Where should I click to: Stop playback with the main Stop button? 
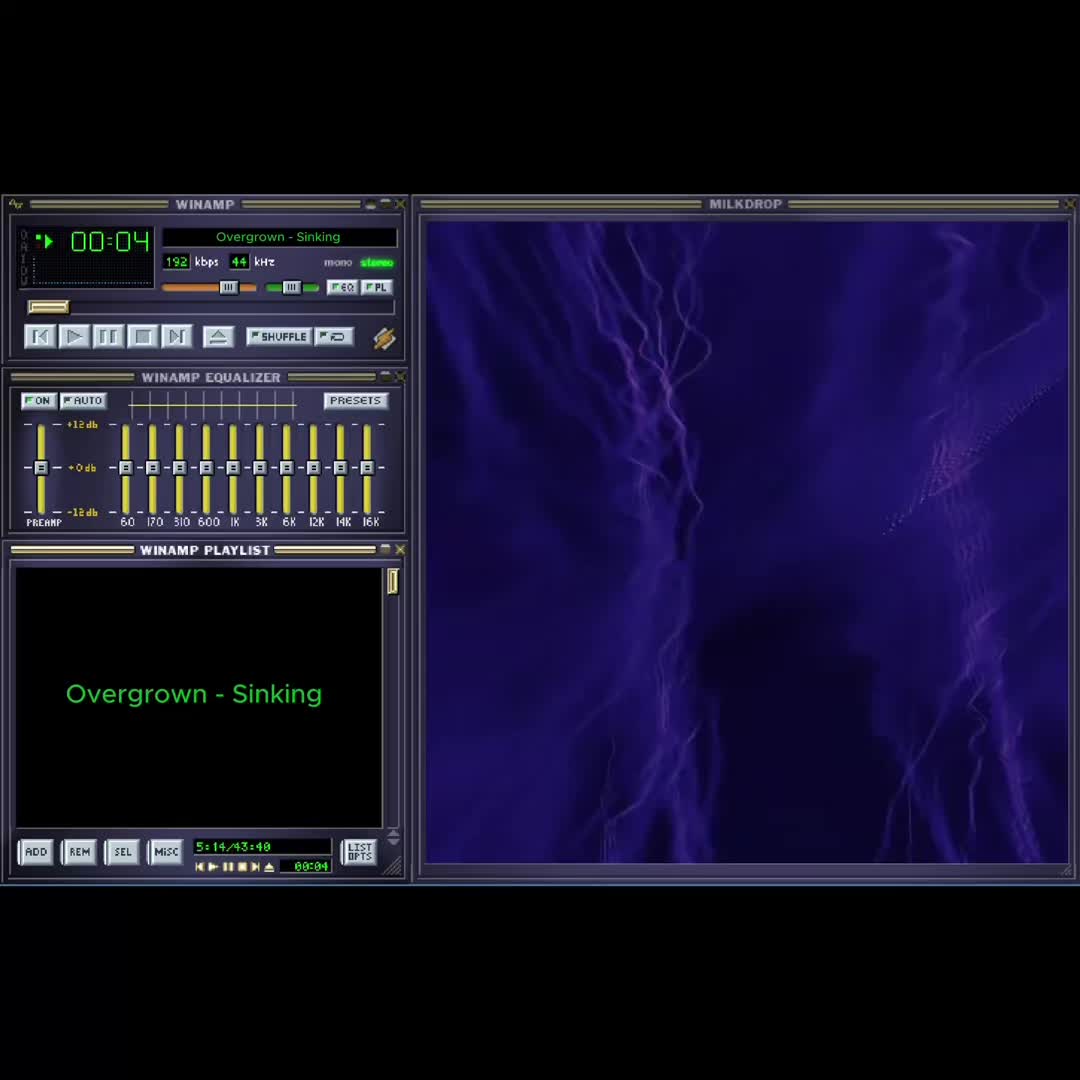[x=143, y=337]
